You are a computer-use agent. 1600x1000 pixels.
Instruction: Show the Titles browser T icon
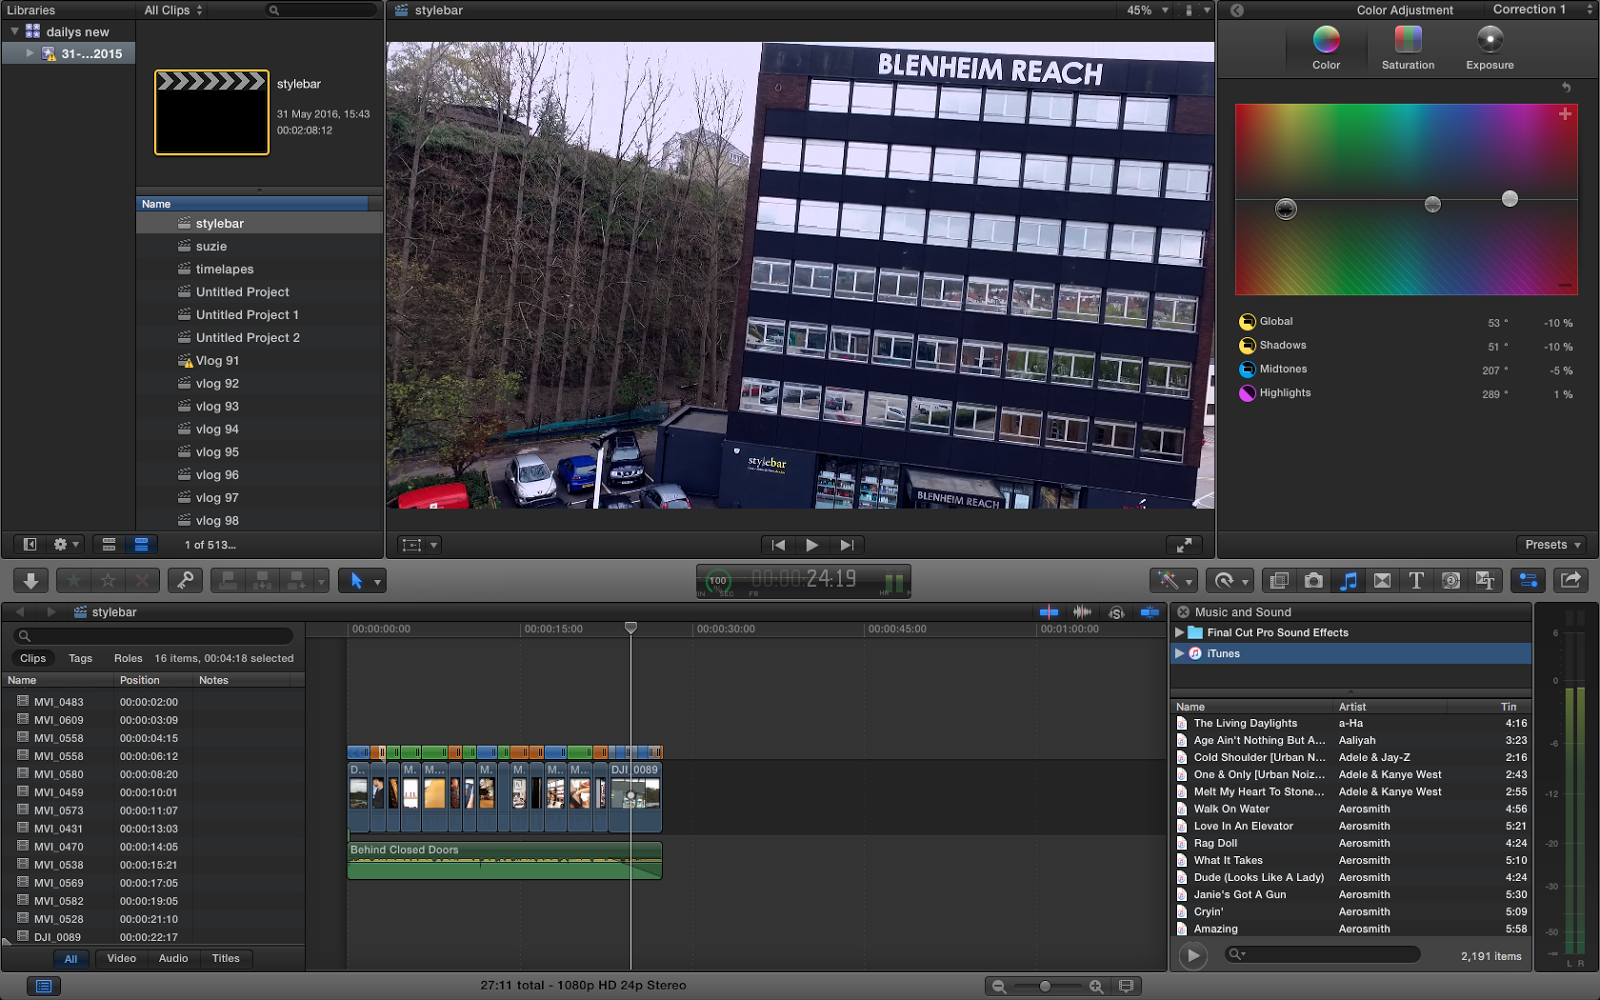pos(1416,581)
